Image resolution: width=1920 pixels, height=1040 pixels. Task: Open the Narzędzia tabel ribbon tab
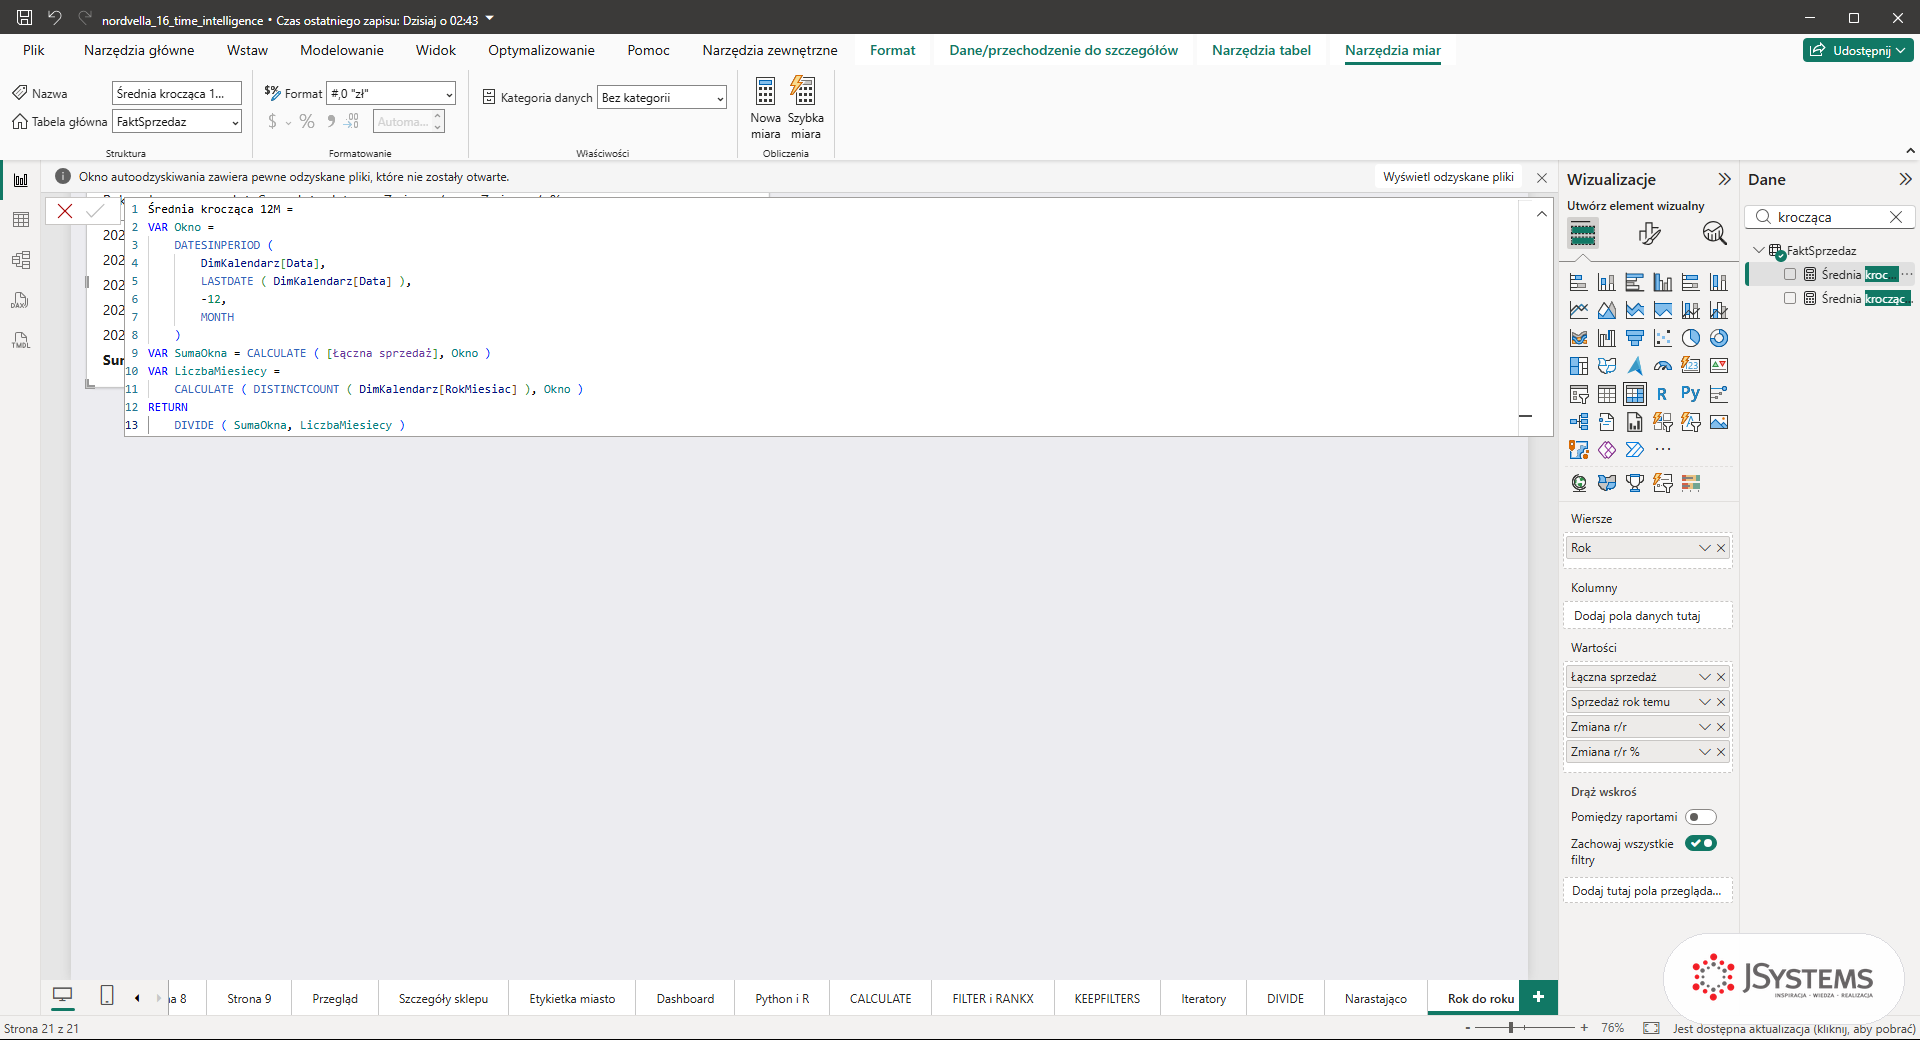[x=1261, y=50]
